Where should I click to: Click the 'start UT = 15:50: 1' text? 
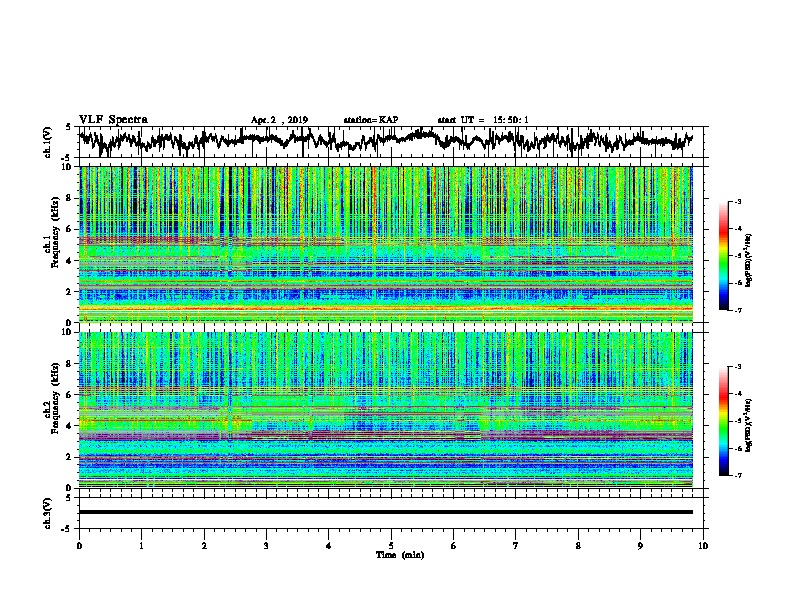click(x=483, y=120)
